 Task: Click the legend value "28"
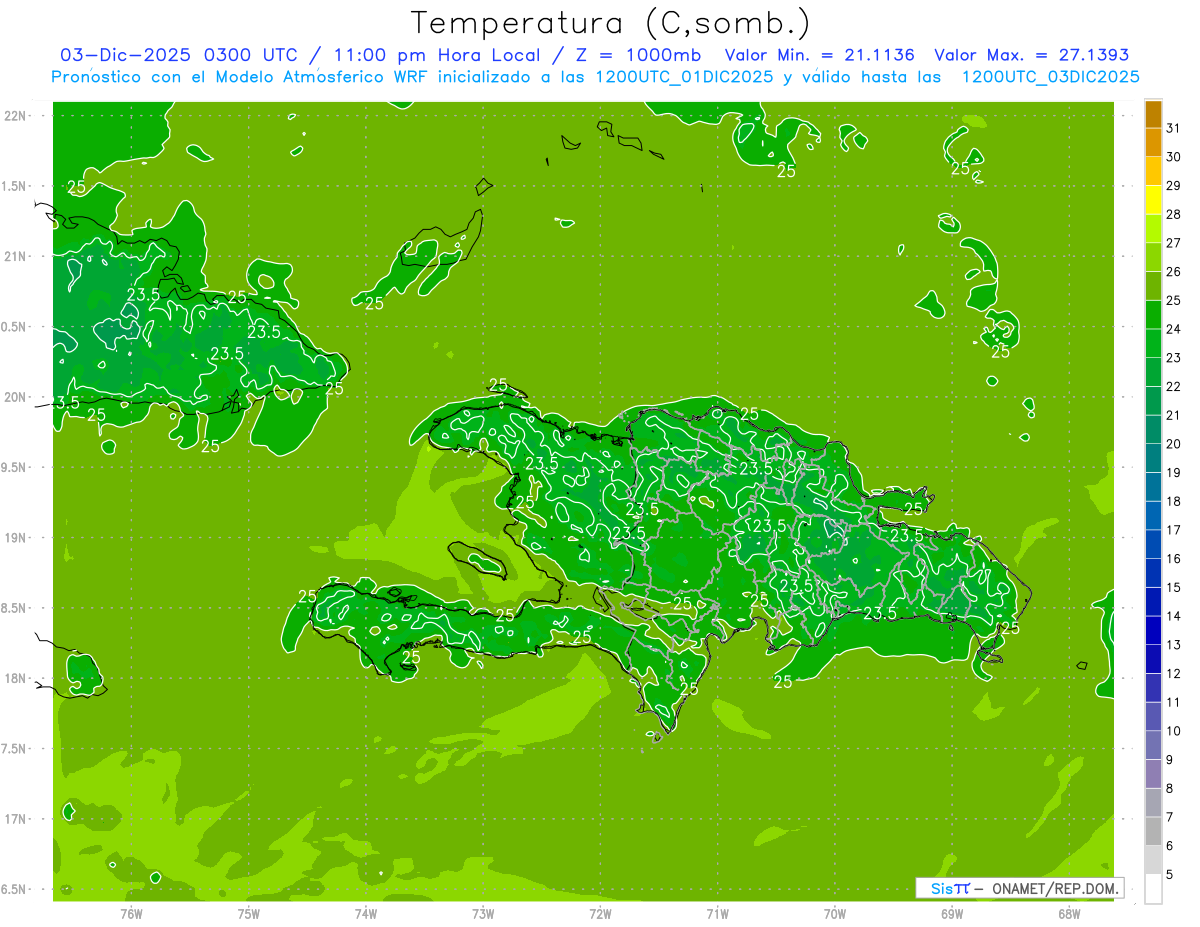[x=1174, y=214]
